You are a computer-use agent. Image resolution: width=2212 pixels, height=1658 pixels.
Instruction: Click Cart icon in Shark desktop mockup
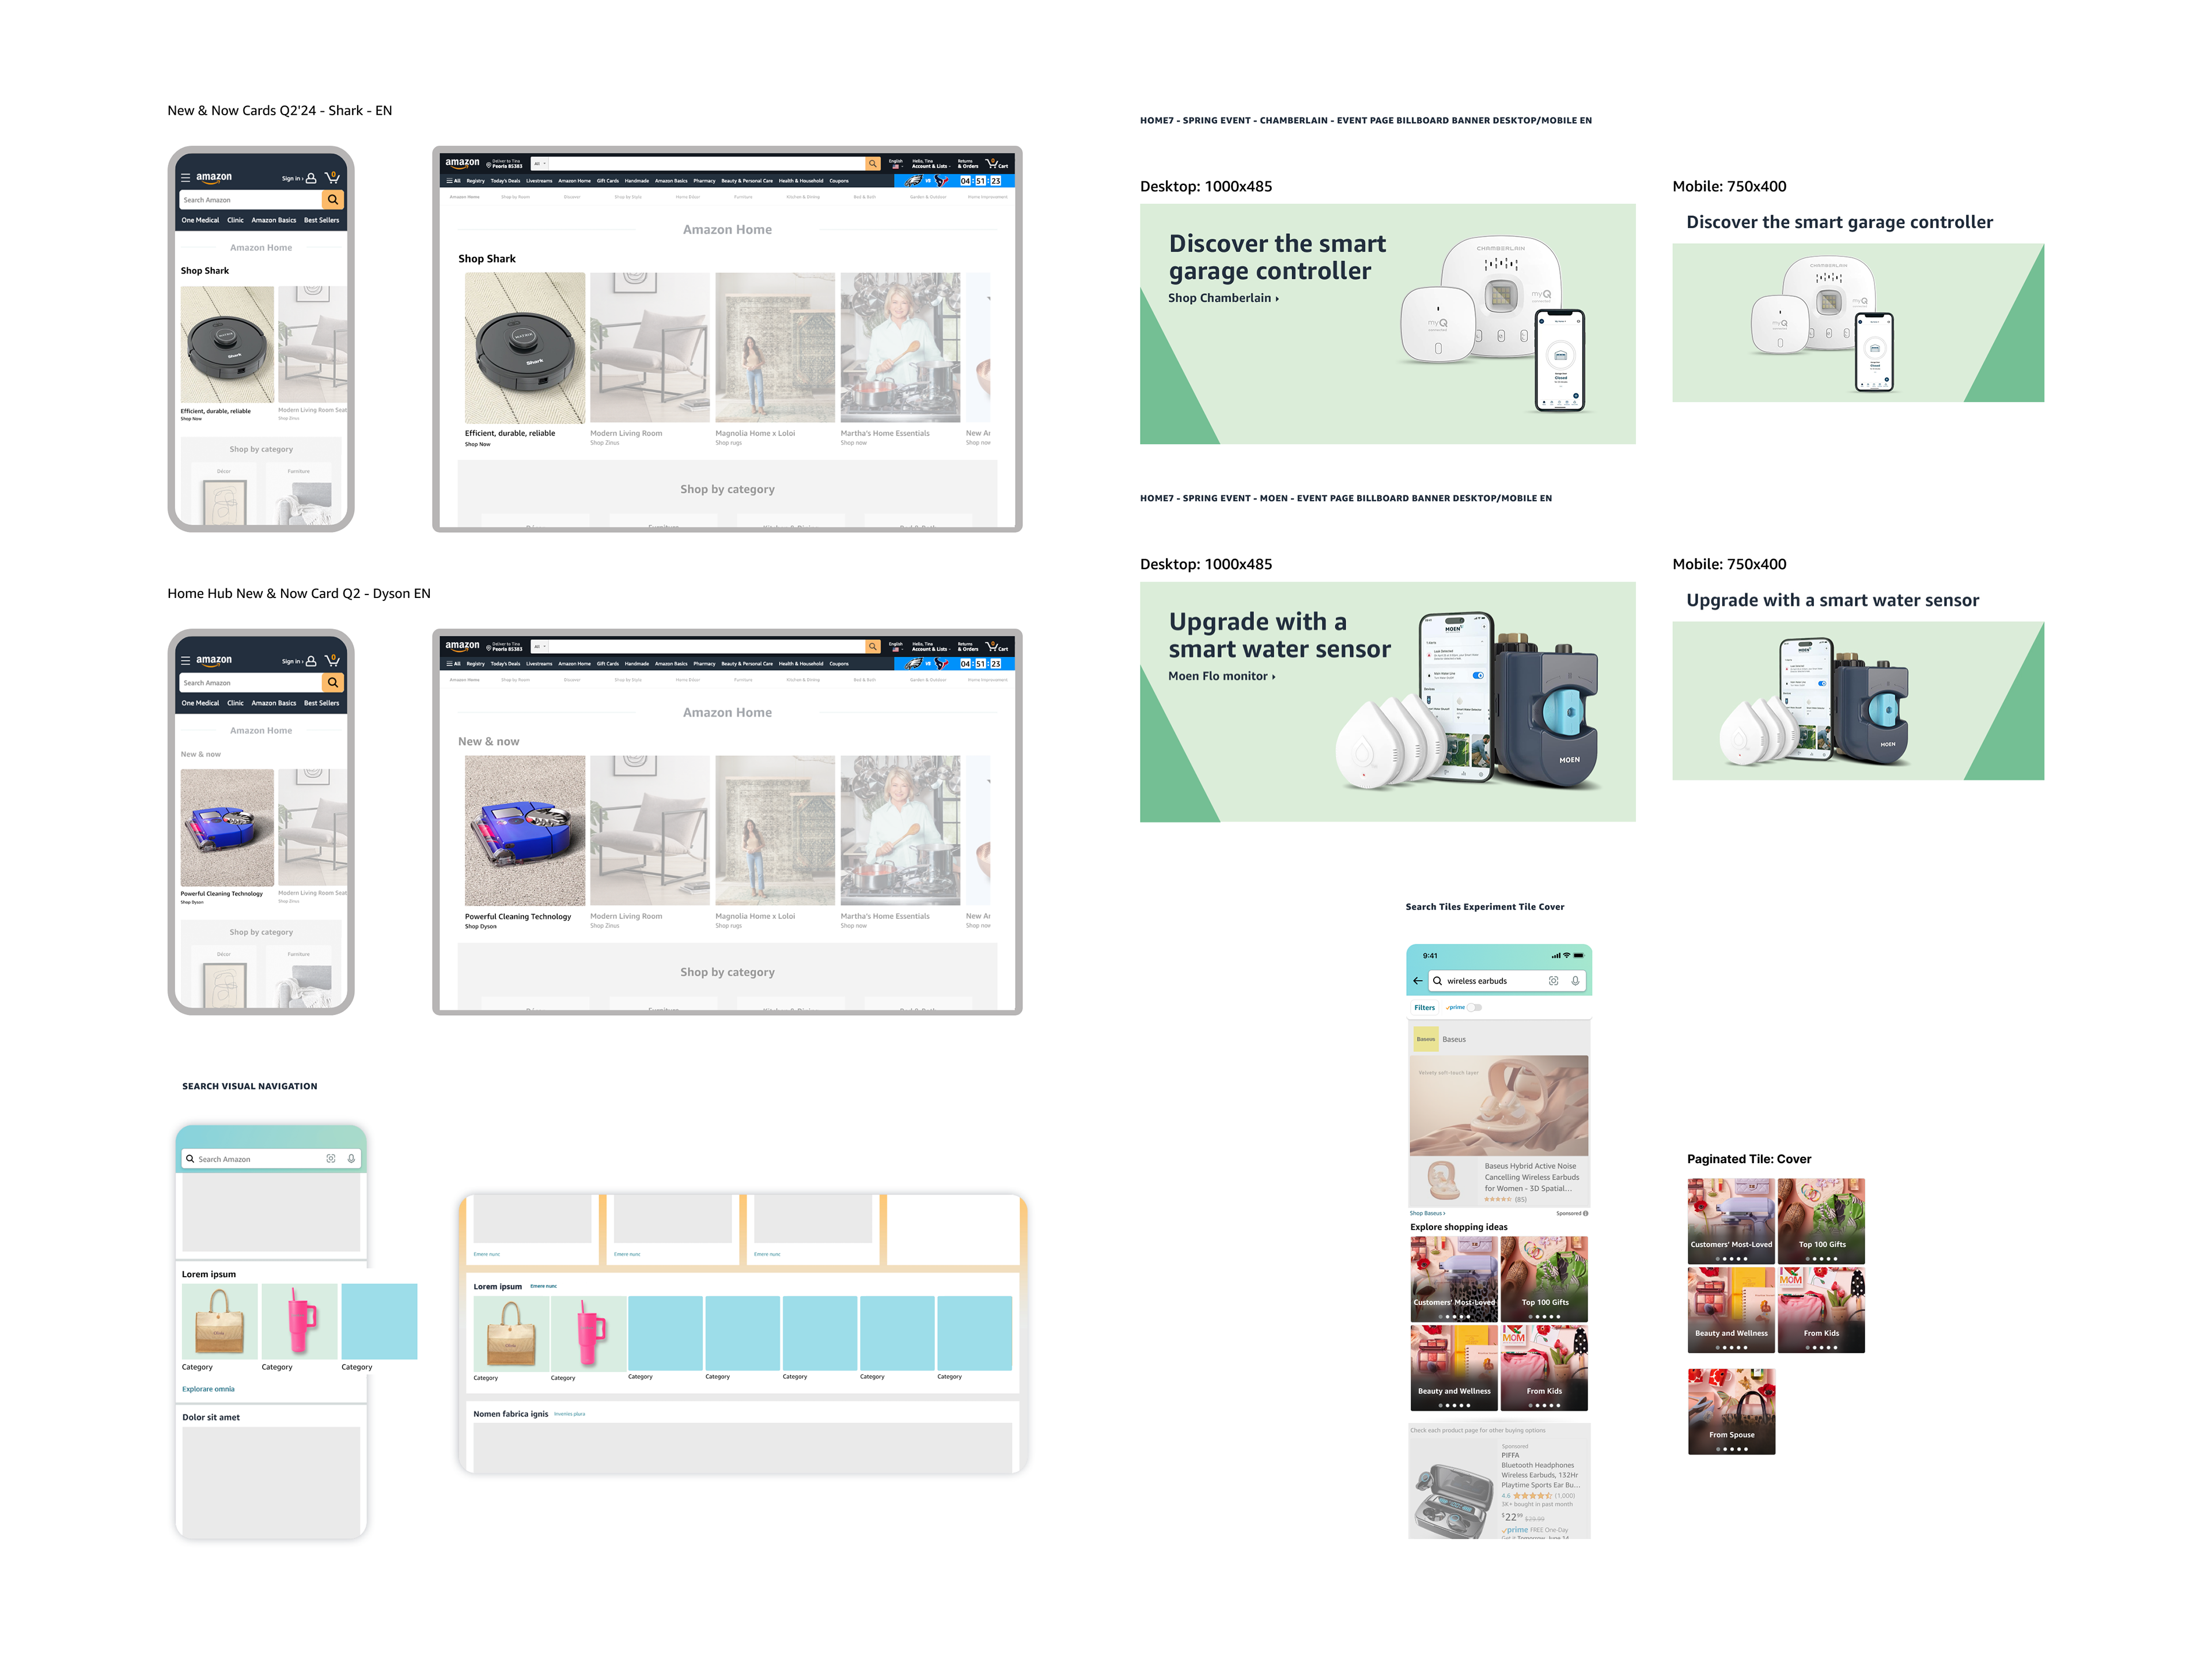[x=997, y=163]
